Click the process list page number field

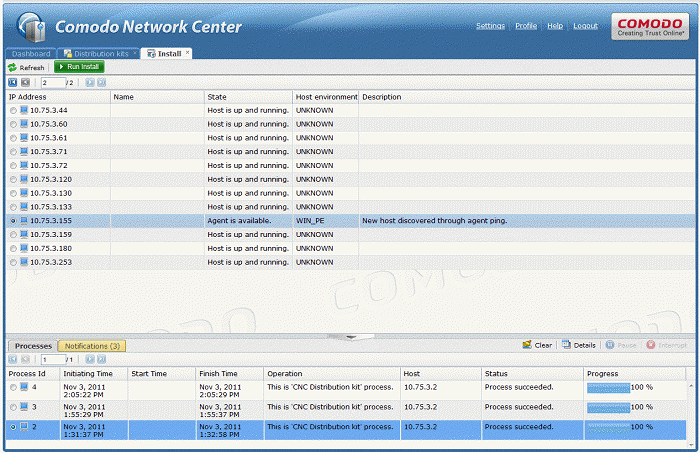[53, 359]
